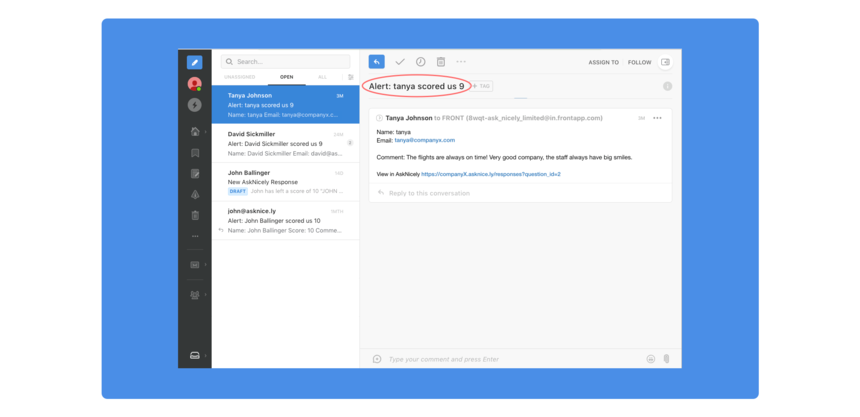Screen dimensions: 860x417
Task: Expand the chevron beside the envelope icon
Action: pos(206,264)
